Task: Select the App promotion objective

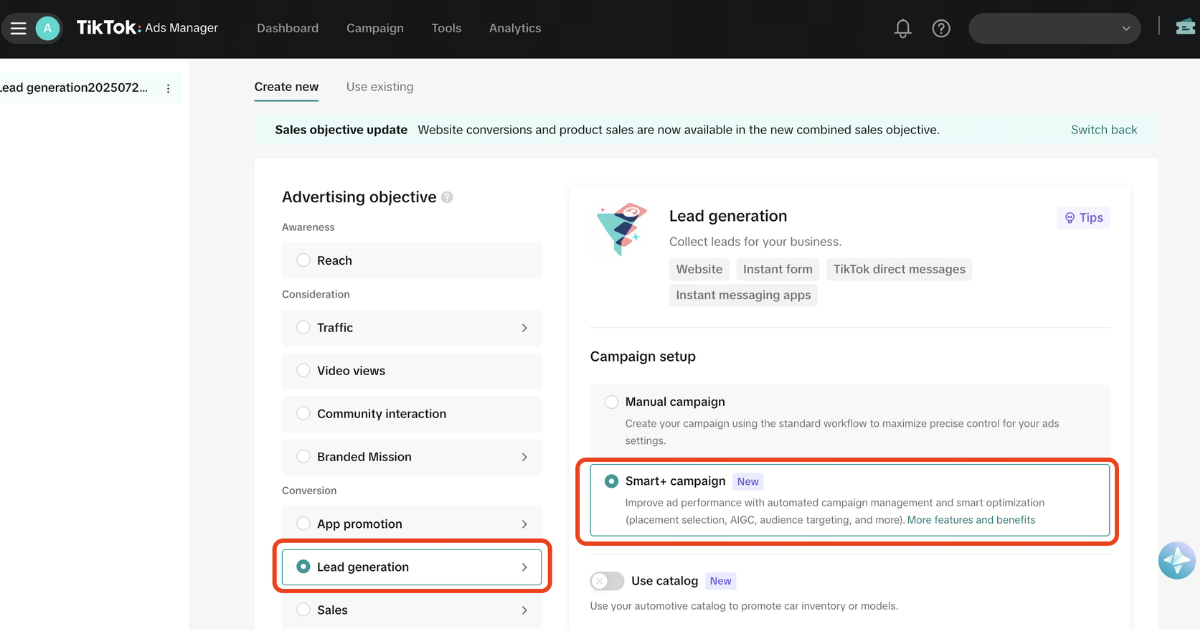Action: [412, 524]
